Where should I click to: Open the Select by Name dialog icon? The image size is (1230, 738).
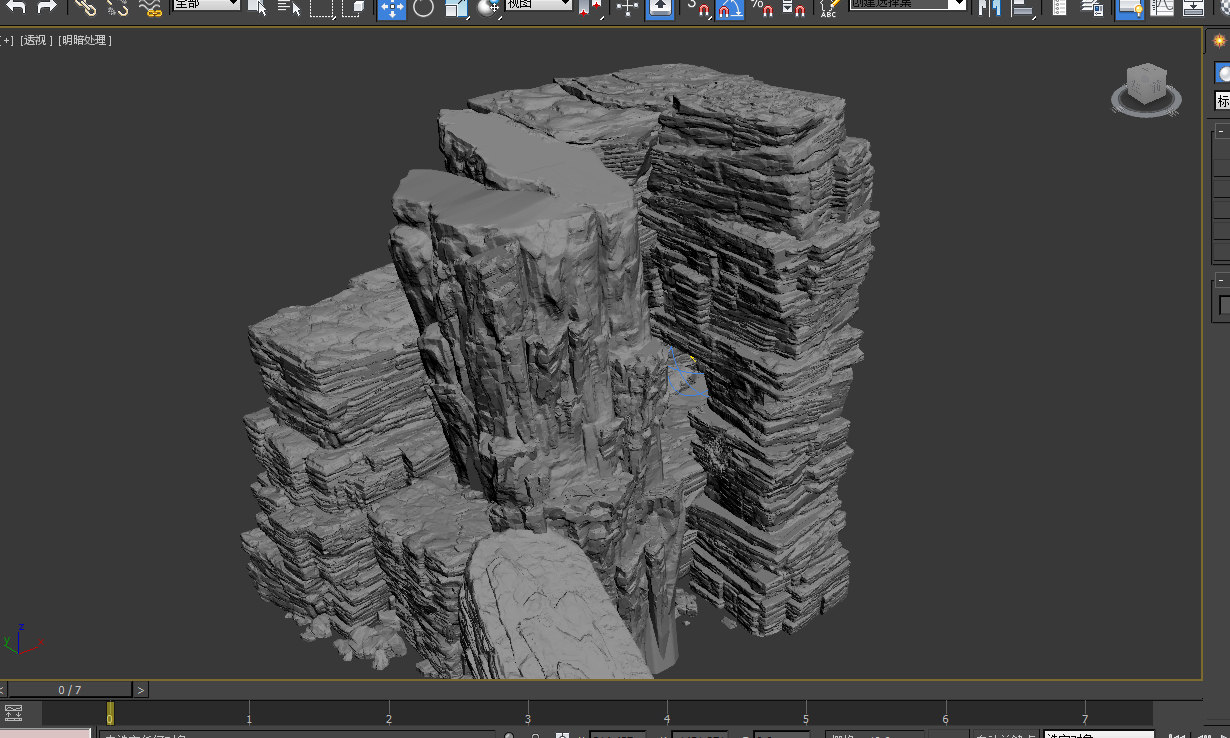[290, 9]
